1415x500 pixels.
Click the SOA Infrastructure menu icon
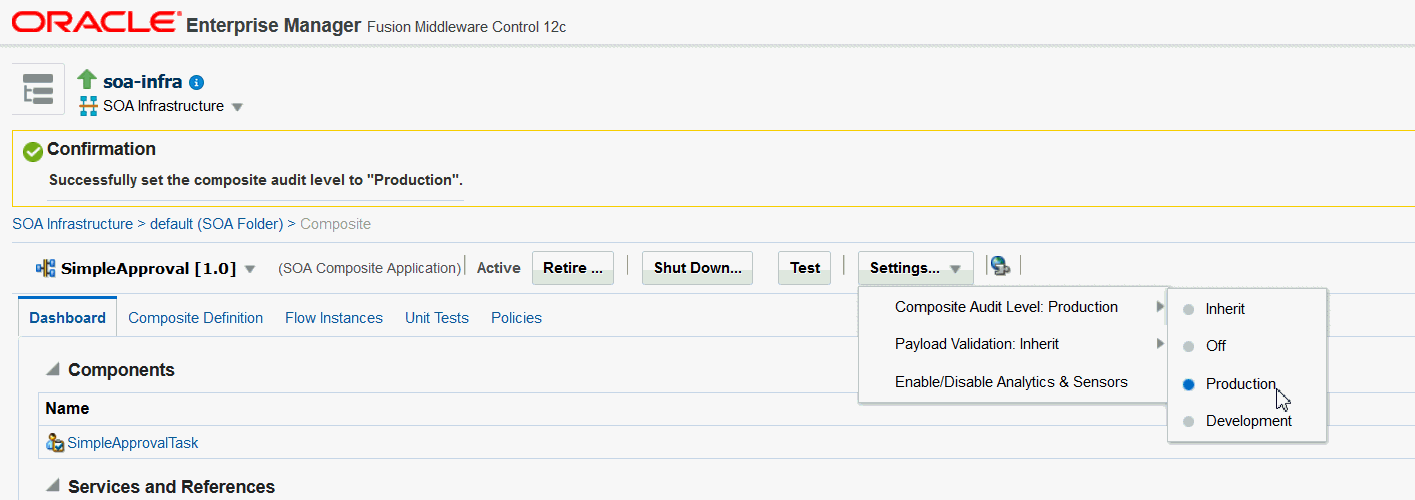click(x=87, y=106)
